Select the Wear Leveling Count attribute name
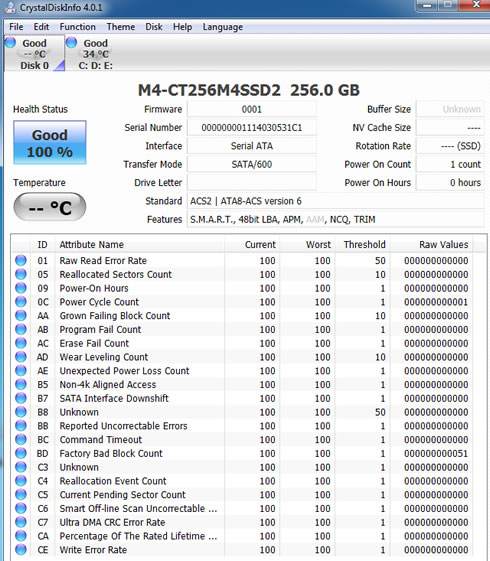 (x=104, y=357)
